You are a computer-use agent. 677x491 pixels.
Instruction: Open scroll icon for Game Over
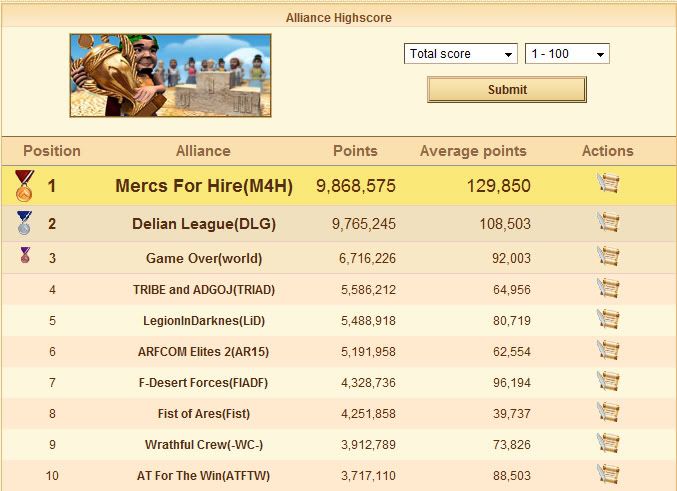click(608, 256)
